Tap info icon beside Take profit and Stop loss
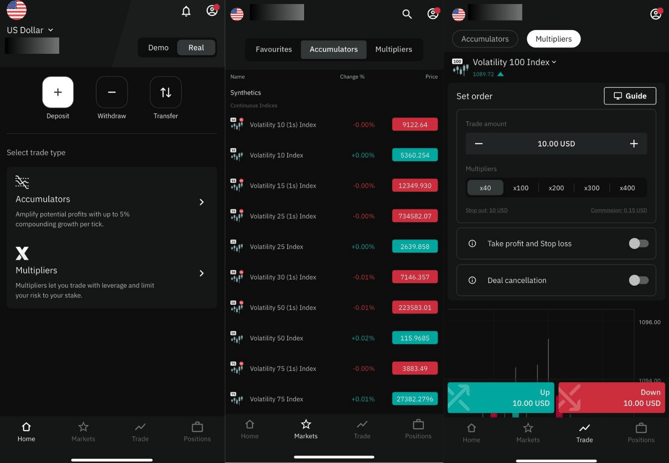The height and width of the screenshot is (463, 669). [472, 244]
